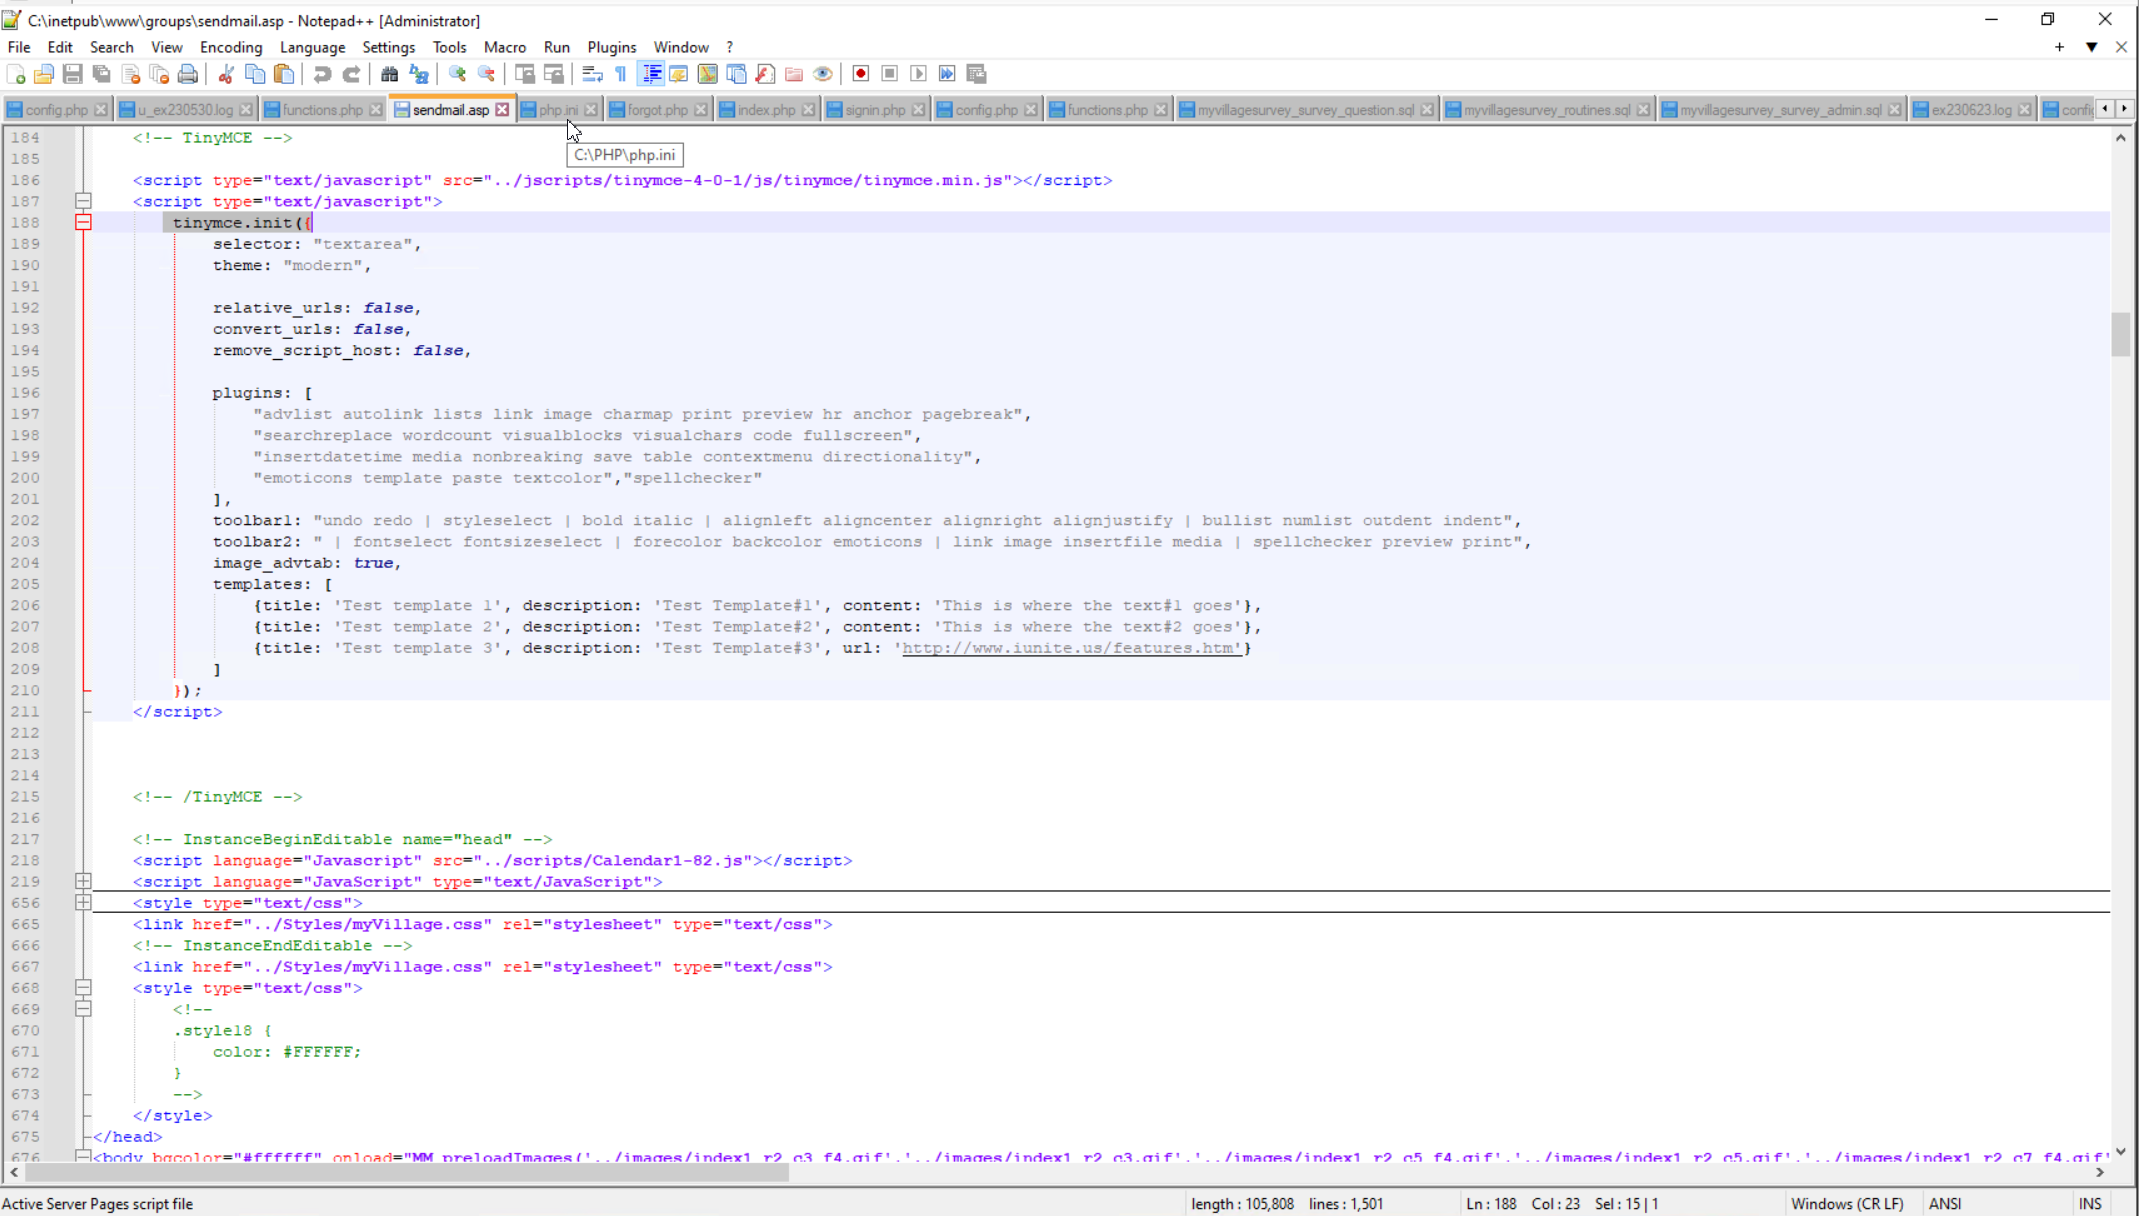Switch to the forgot.php tab
Screen dimensions: 2139x1216
[x=656, y=110]
